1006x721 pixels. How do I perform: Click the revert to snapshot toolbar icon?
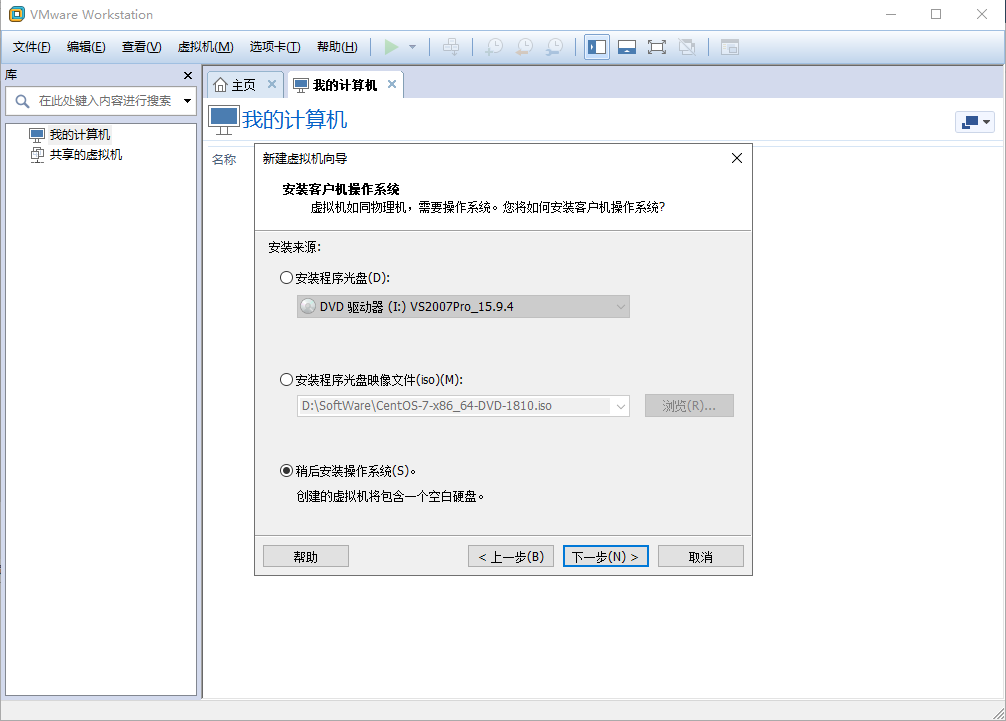click(524, 47)
